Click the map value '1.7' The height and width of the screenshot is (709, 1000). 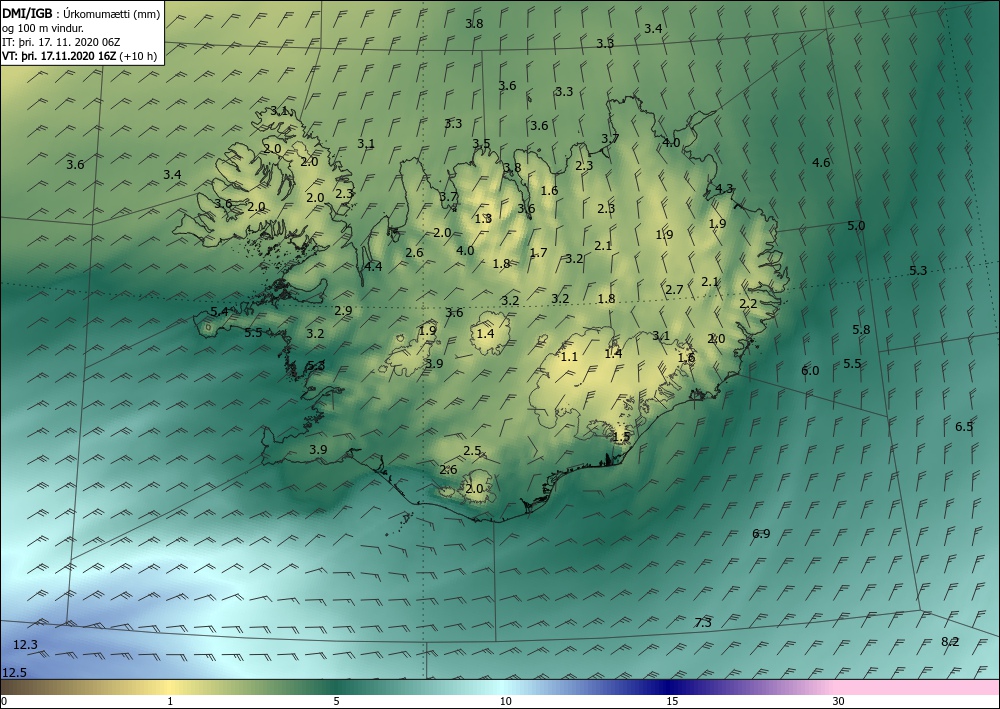tap(538, 252)
